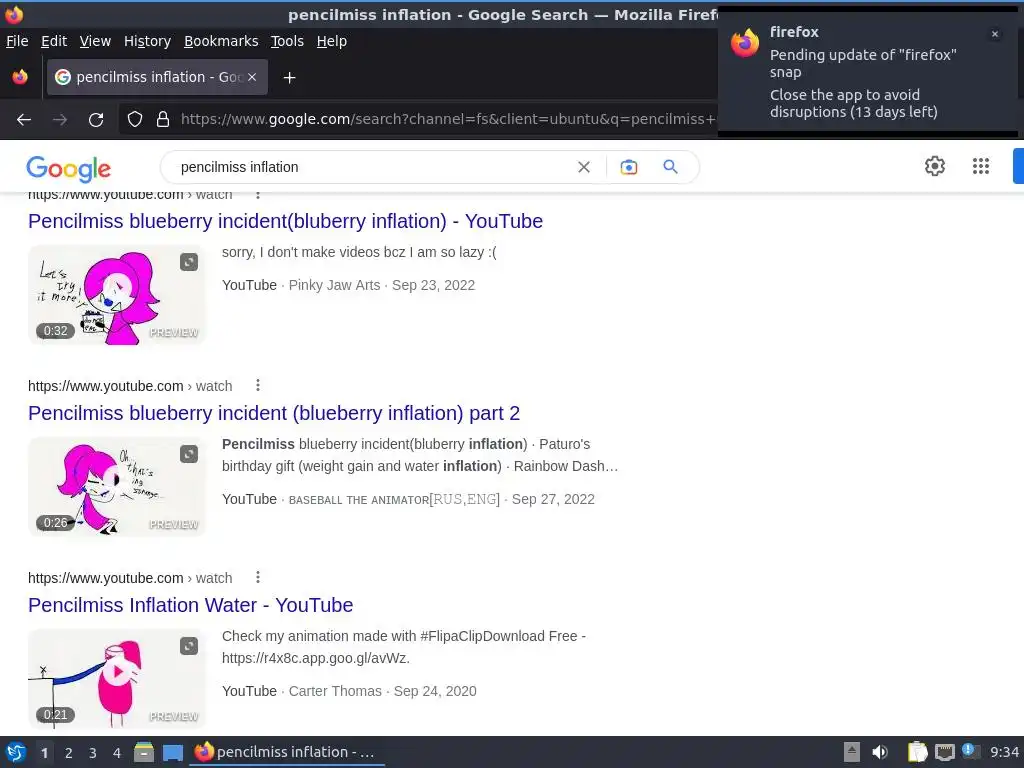Open Pencilmiss Inflation Water result link
The image size is (1024, 768).
coord(191,605)
